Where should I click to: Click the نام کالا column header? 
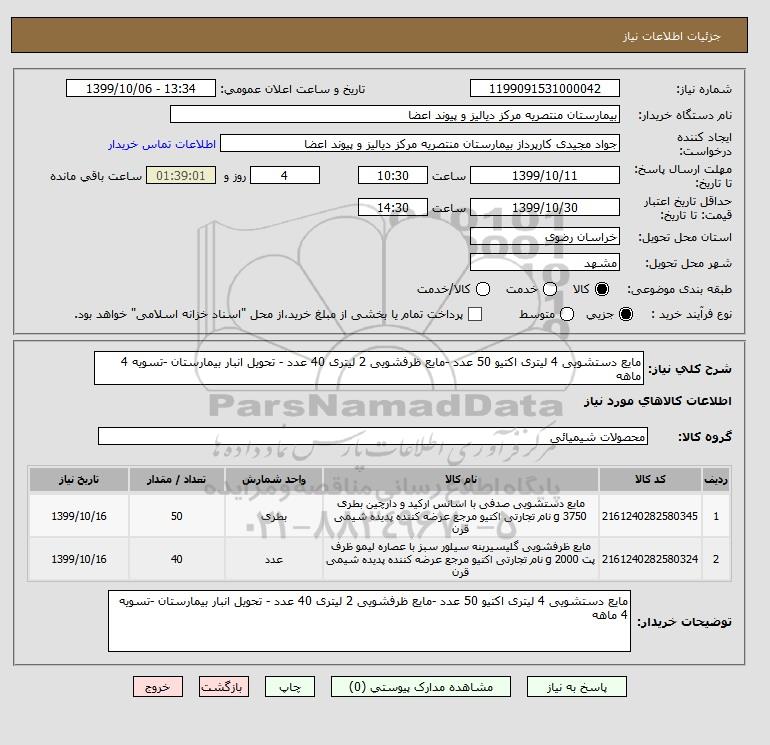point(461,479)
